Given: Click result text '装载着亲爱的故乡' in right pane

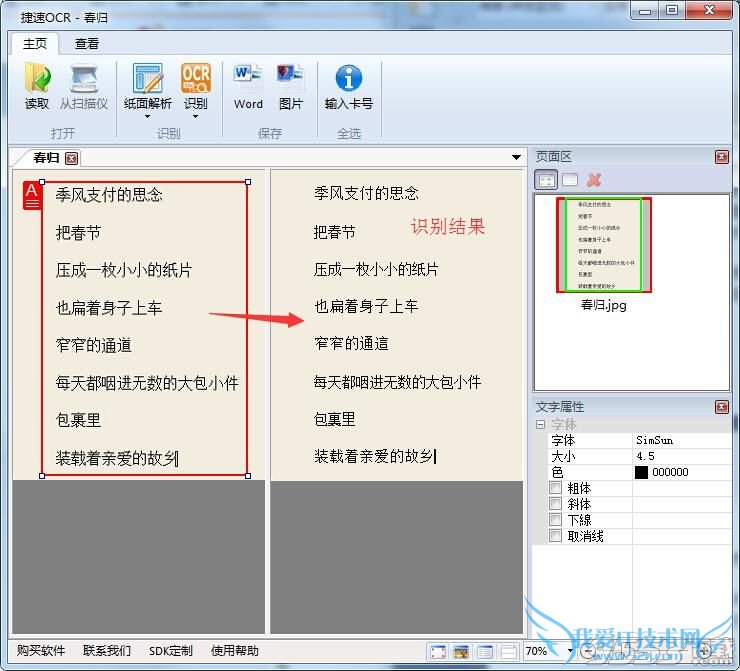Looking at the screenshot, I should click(374, 456).
